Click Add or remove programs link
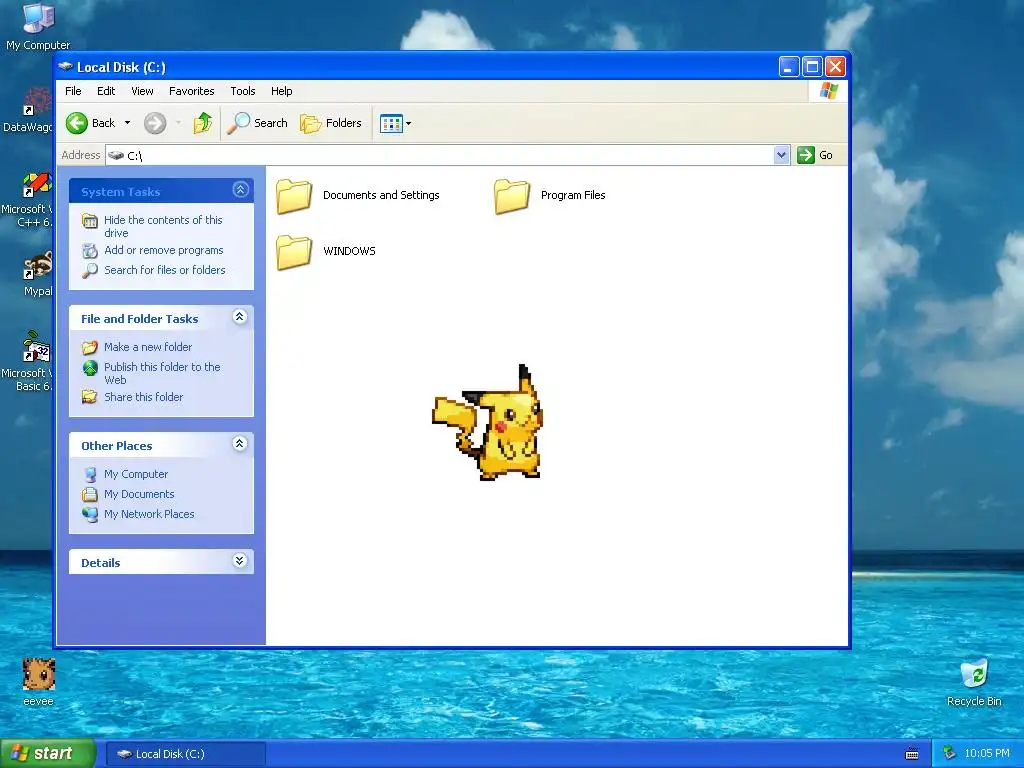 163,250
